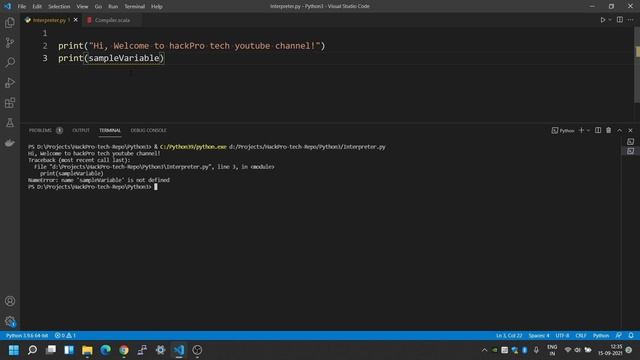Open the clock showing 15-09-2021
640x360 pixels.
tap(611, 350)
